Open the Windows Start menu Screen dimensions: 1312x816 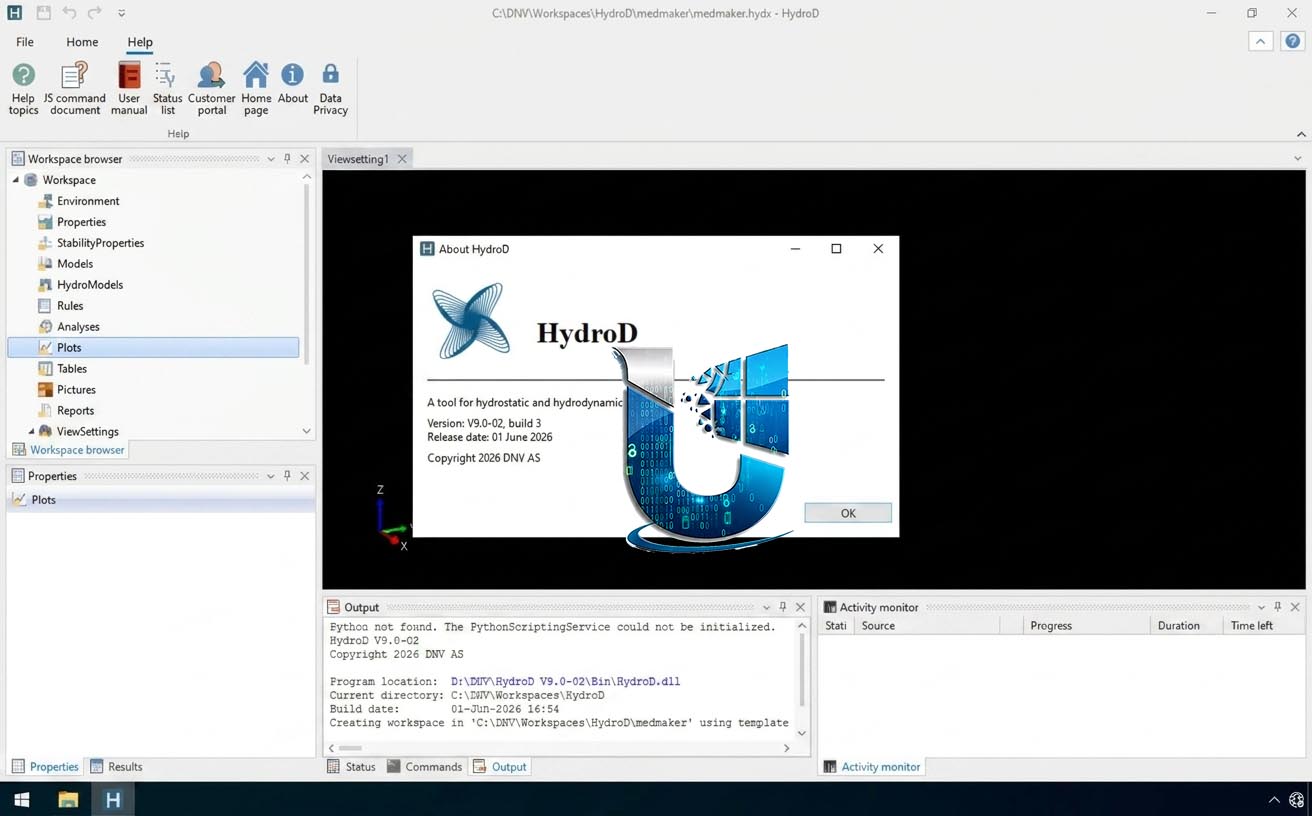coord(21,799)
